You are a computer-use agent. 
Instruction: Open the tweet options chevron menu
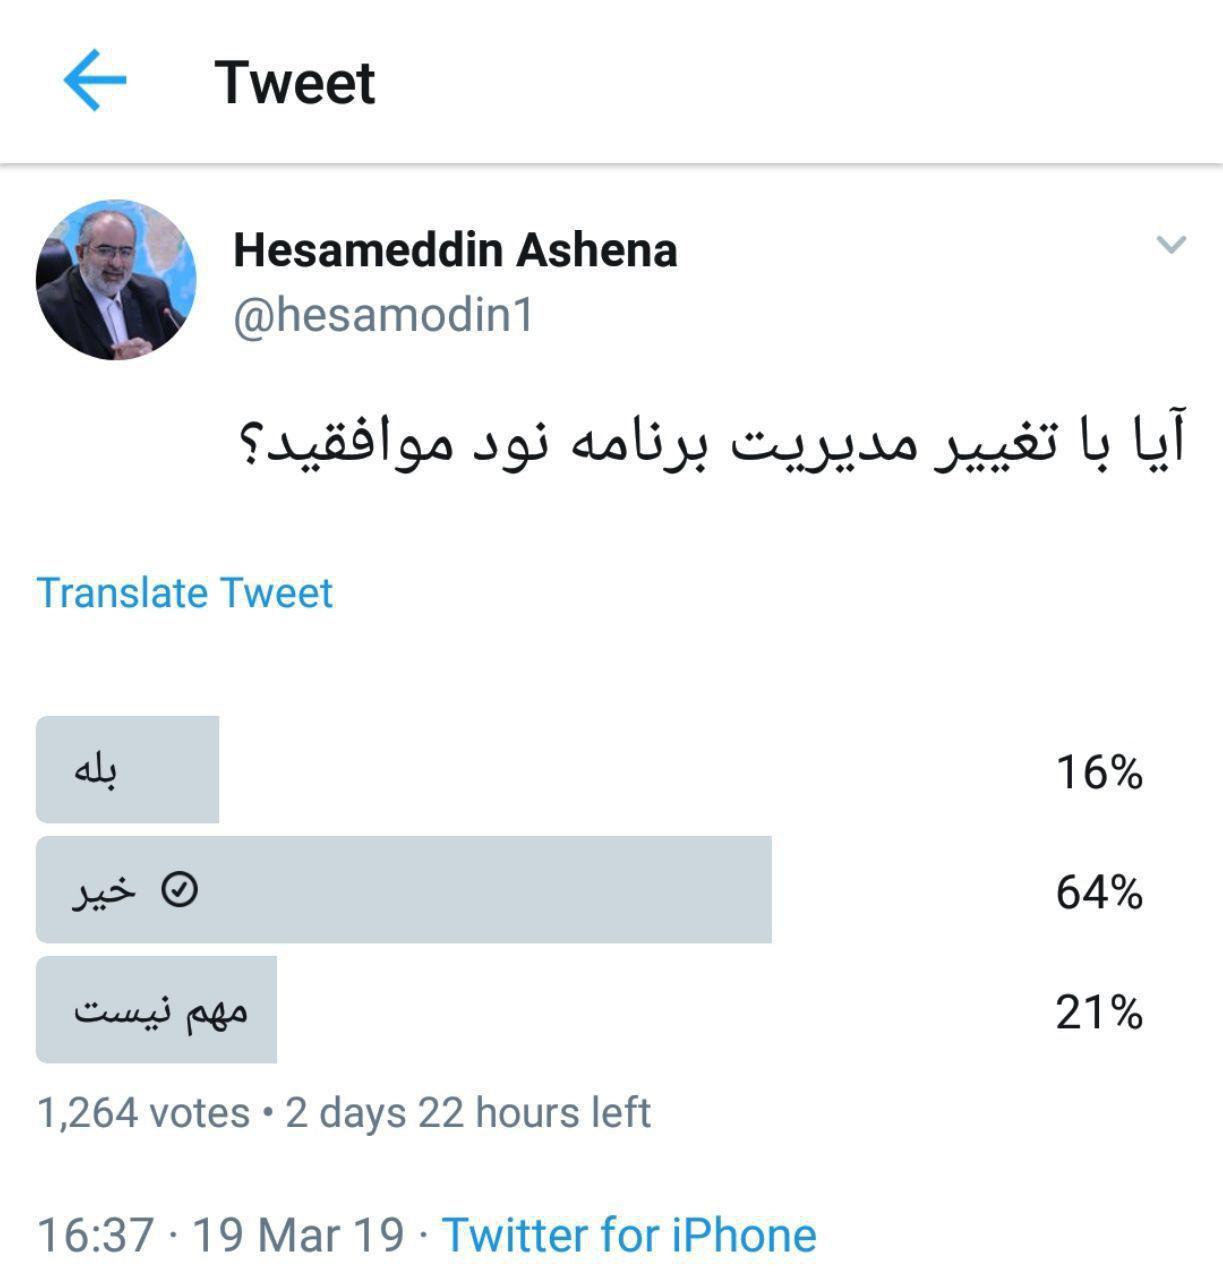click(1171, 244)
